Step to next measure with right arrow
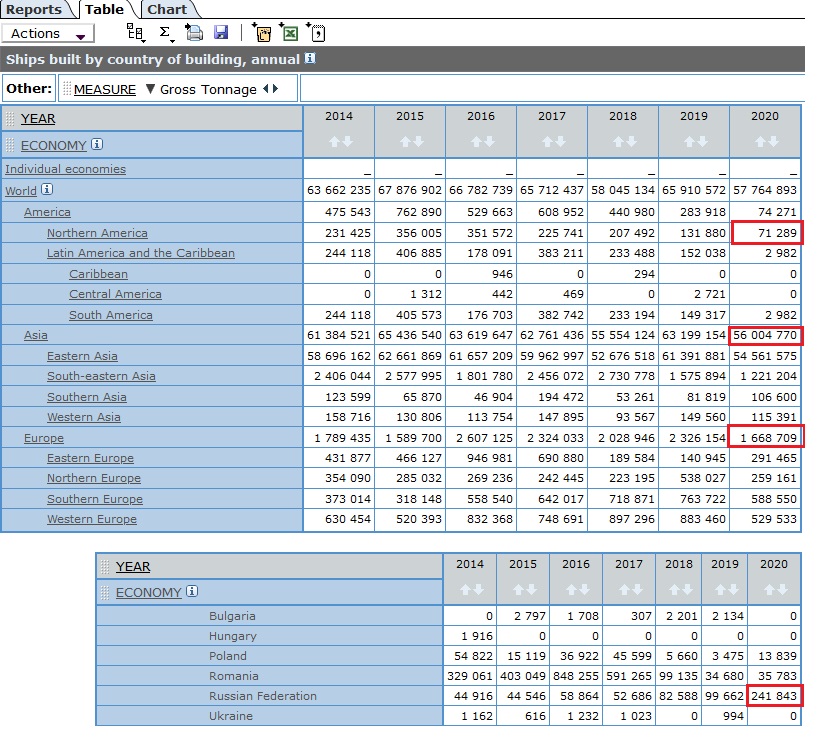The width and height of the screenshot is (831, 745). coord(276,88)
